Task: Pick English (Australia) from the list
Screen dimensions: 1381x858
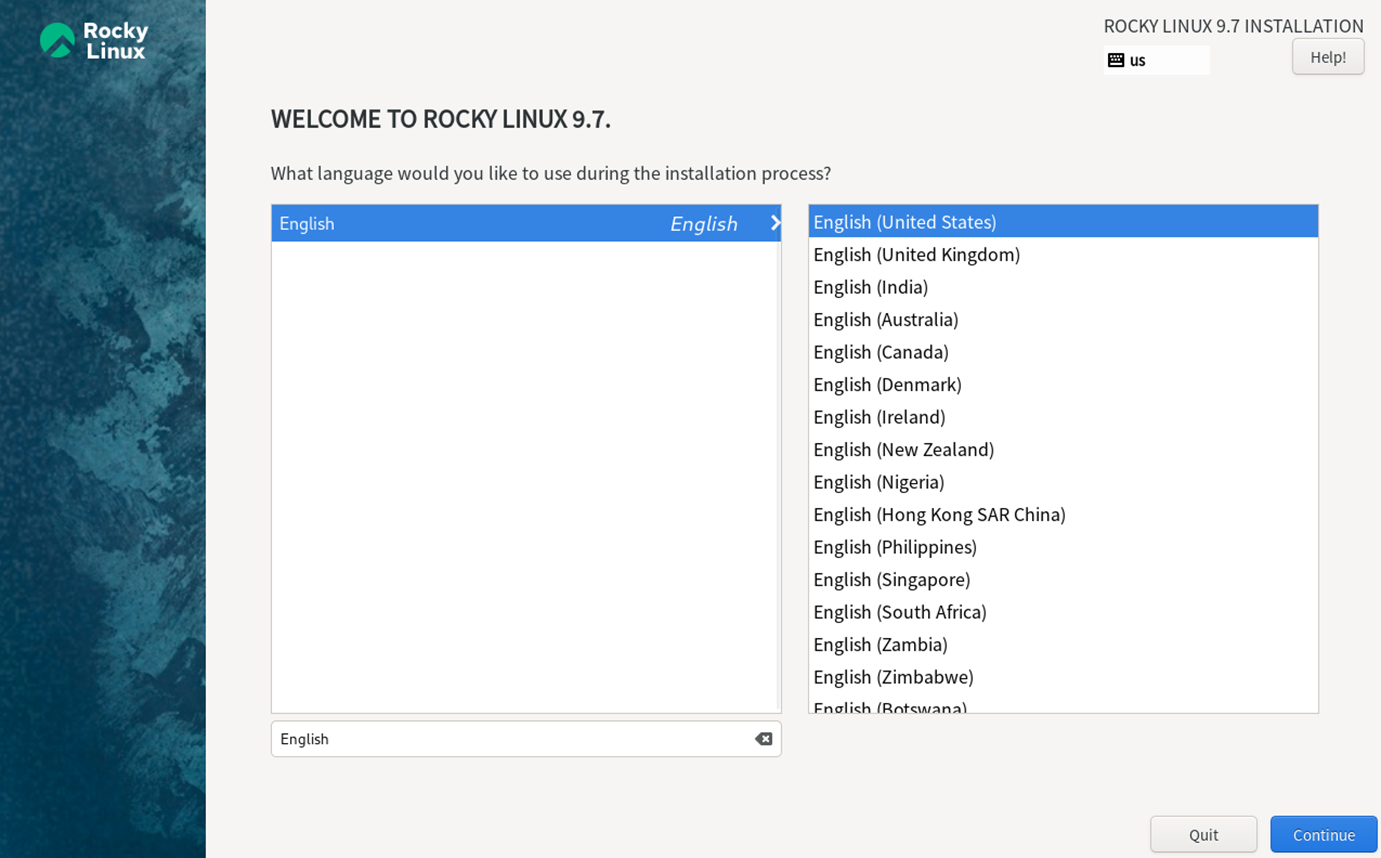Action: (1063, 319)
